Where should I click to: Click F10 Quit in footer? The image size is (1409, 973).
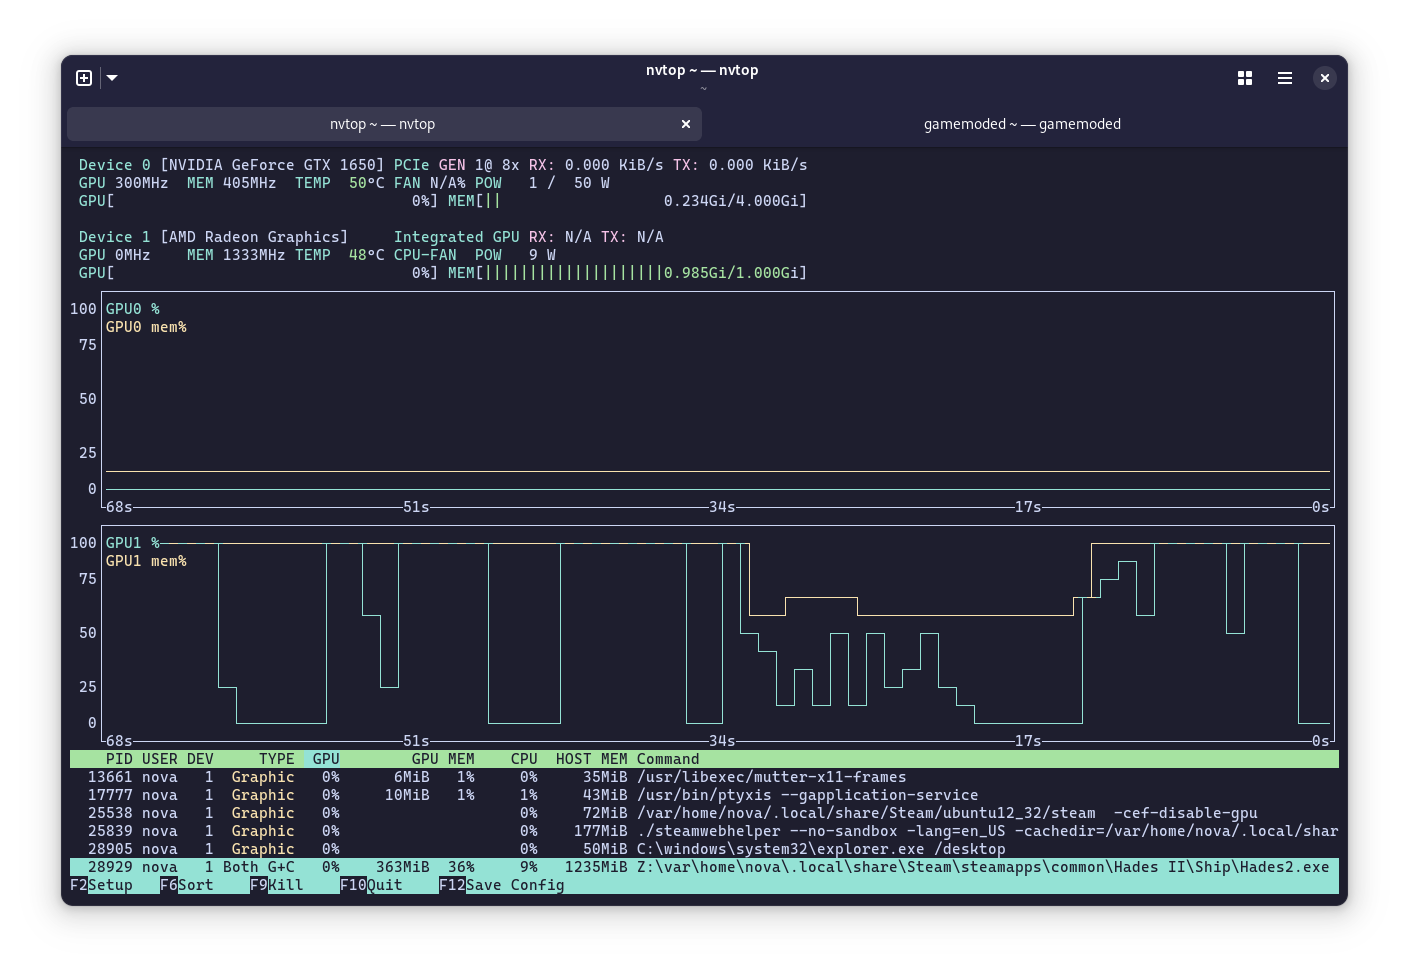(372, 885)
